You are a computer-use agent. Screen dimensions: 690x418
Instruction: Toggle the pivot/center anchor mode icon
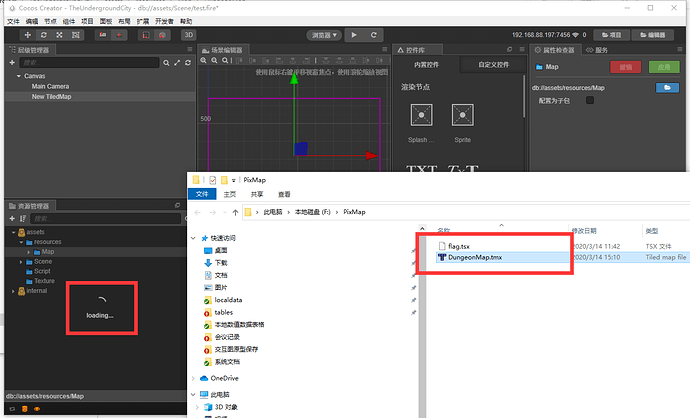click(103, 35)
